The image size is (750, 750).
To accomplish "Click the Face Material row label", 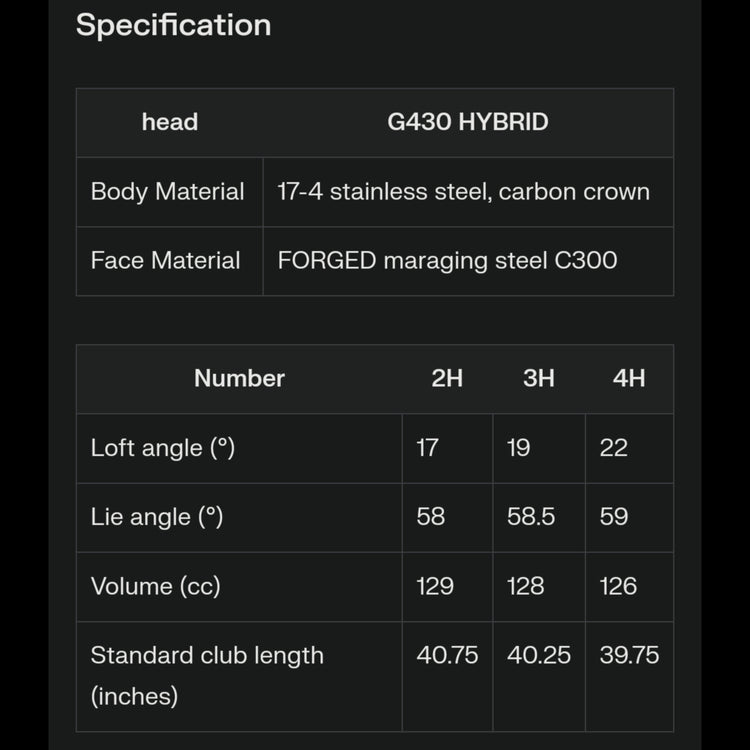I will point(165,260).
